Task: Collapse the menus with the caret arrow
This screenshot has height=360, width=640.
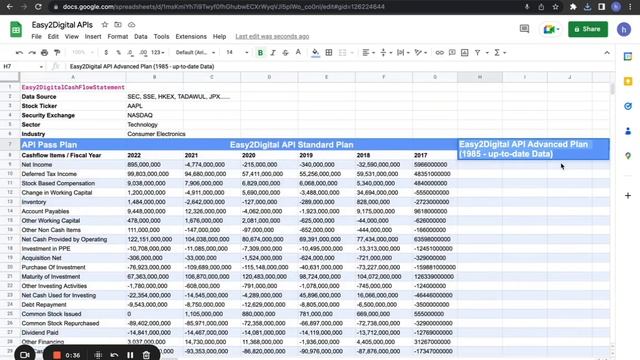Action: click(607, 53)
